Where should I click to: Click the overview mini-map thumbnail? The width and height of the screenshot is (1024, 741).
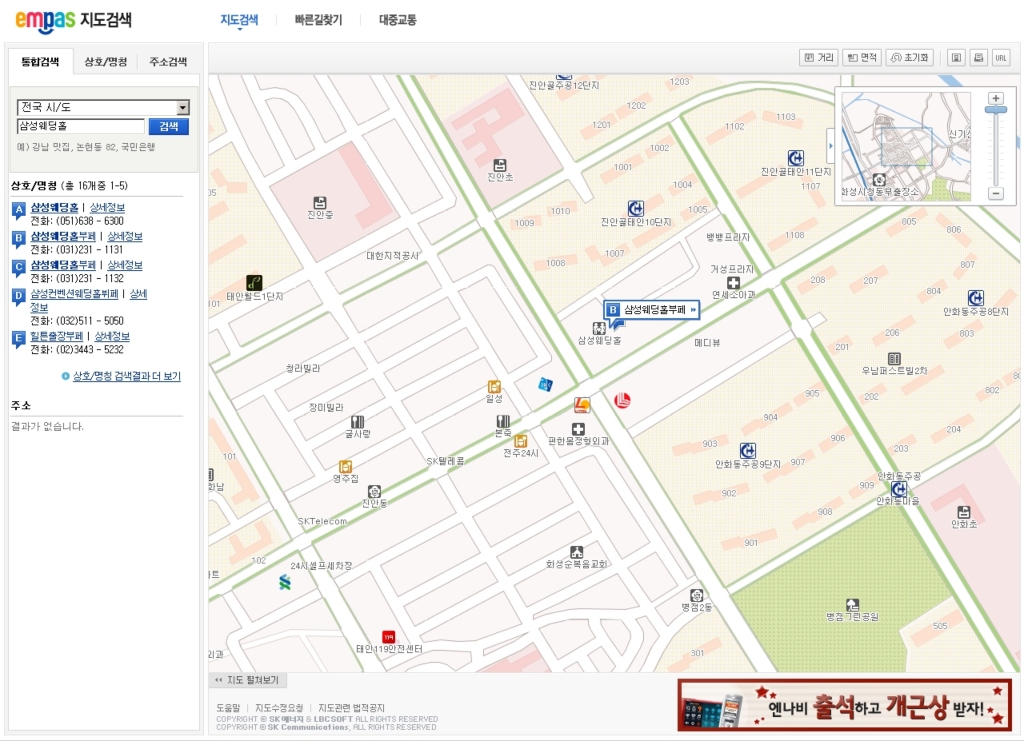[x=906, y=146]
